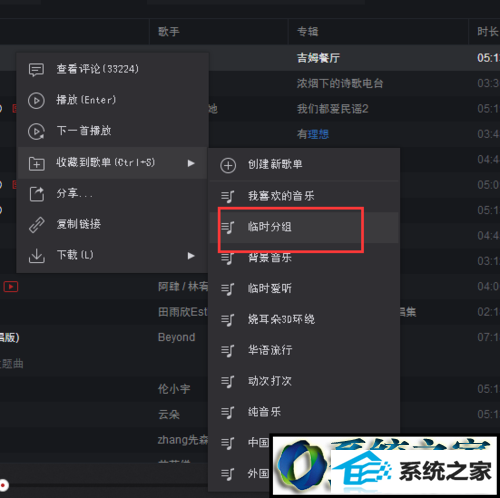Image resolution: width=500 pixels, height=498 pixels.
Task: Add song to 背景音乐 playlist
Action: coord(304,258)
